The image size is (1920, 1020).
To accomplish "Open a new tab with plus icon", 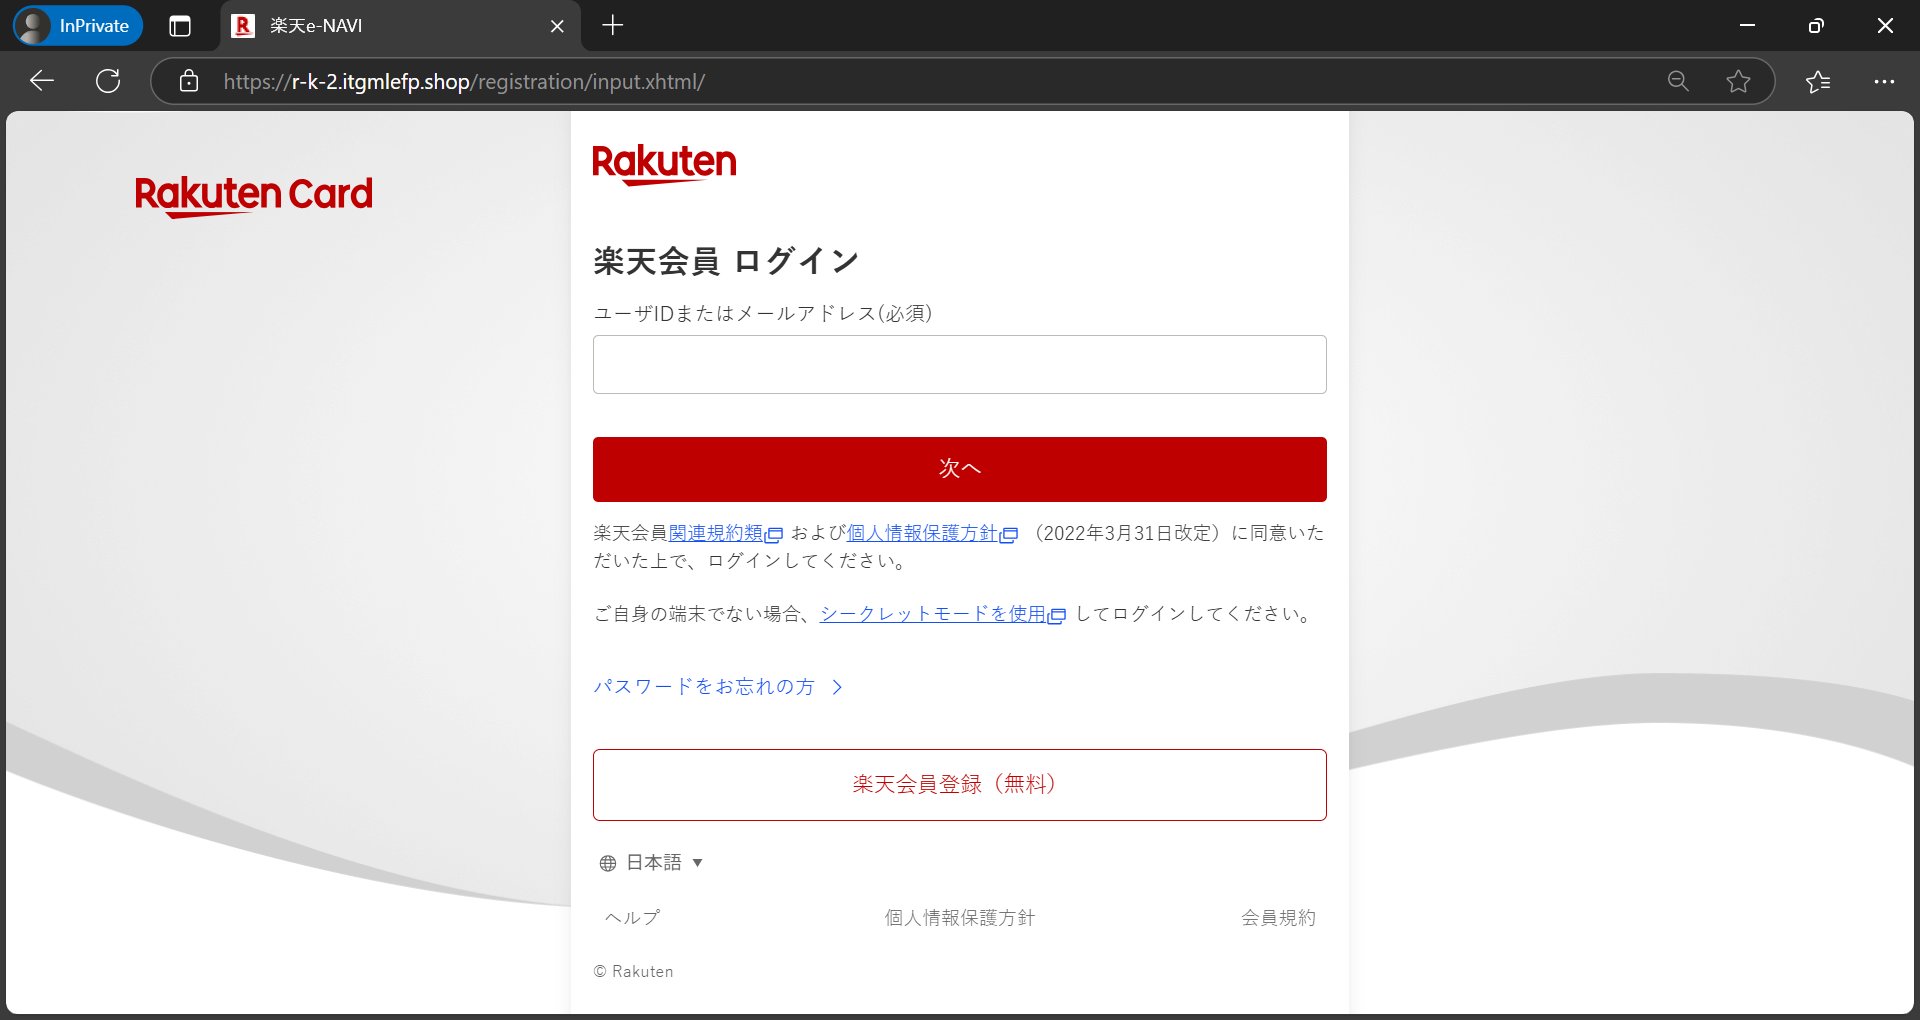I will pos(613,26).
